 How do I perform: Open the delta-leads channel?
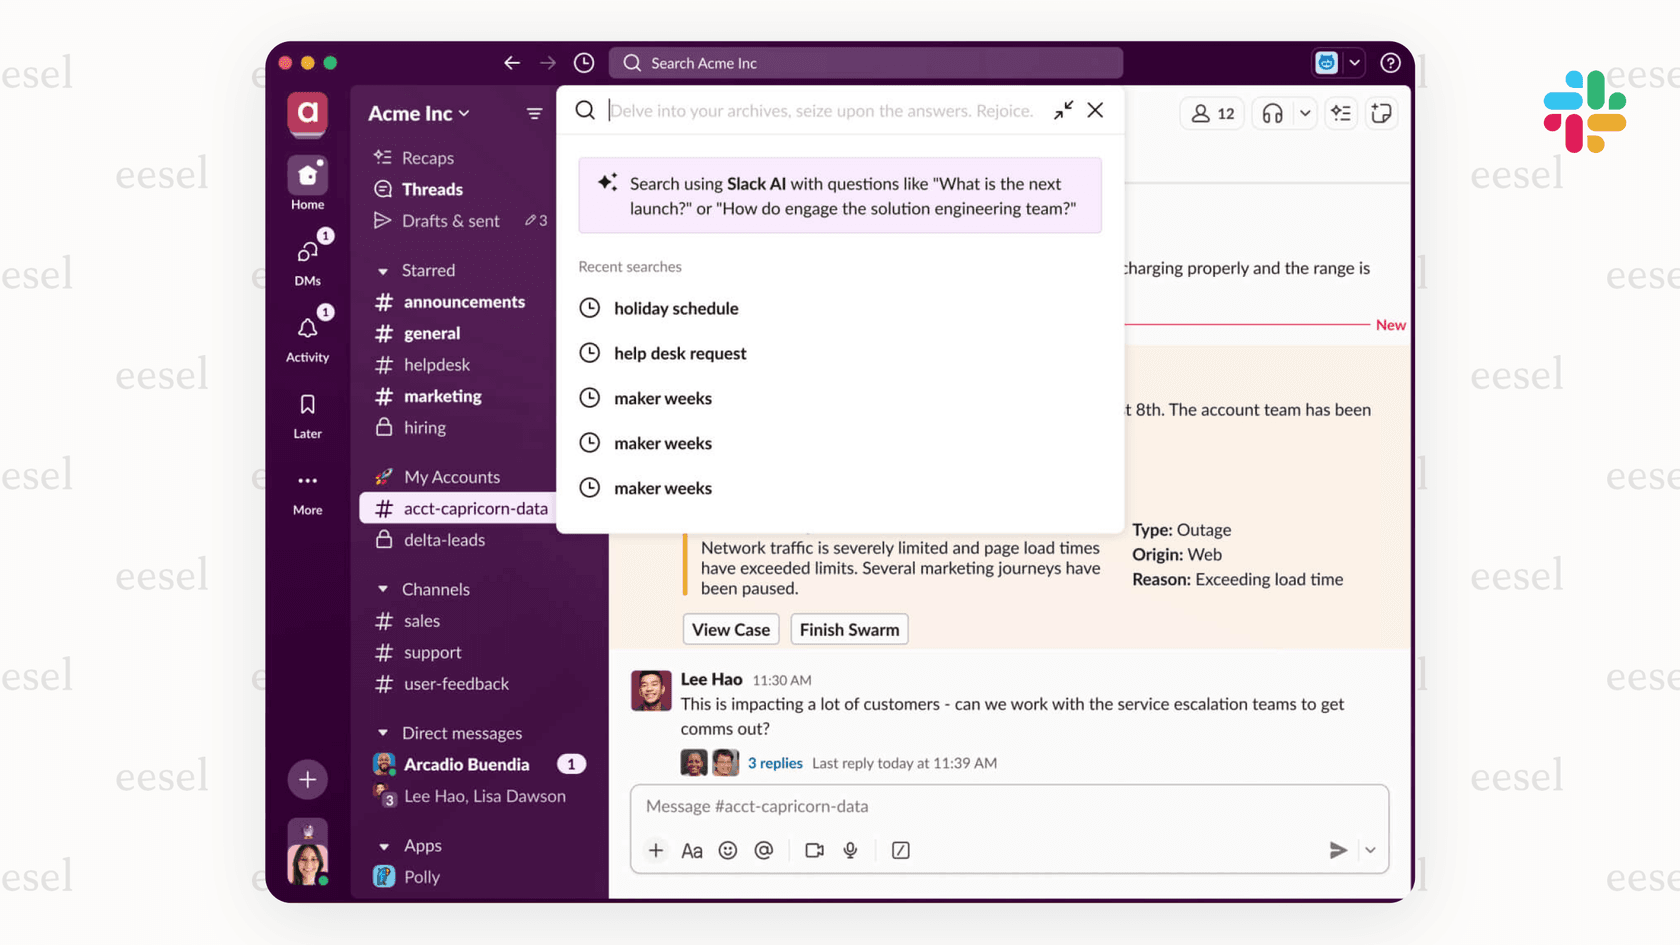pyautogui.click(x=430, y=540)
